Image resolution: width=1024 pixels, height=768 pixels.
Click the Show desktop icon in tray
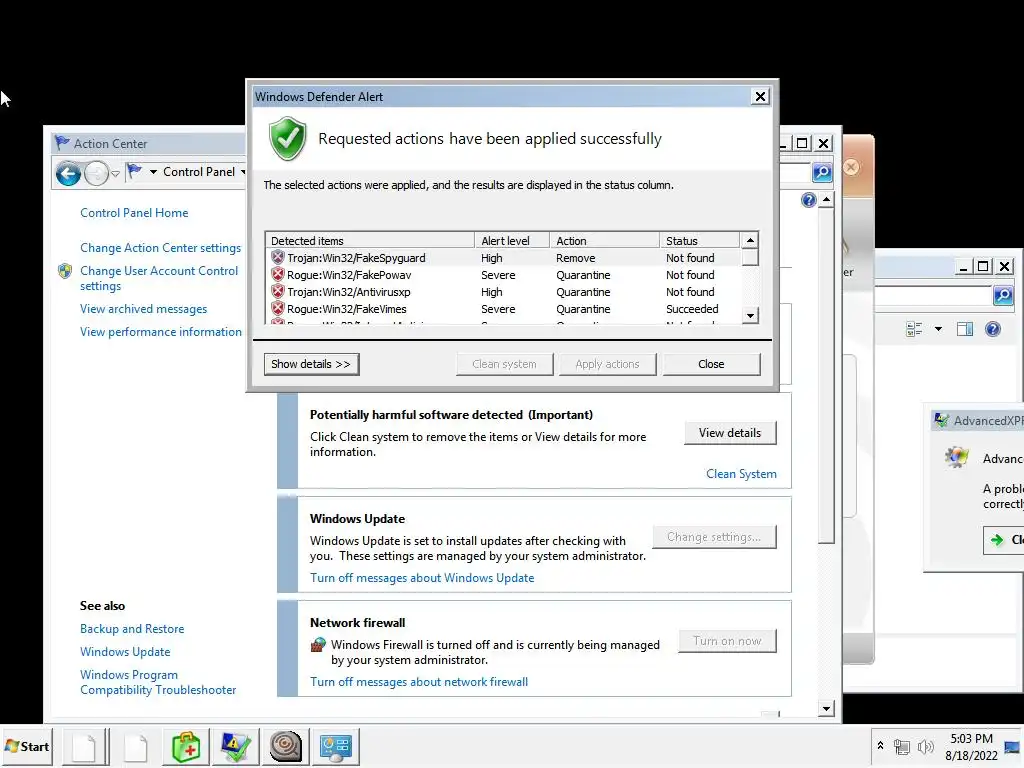[1013, 746]
